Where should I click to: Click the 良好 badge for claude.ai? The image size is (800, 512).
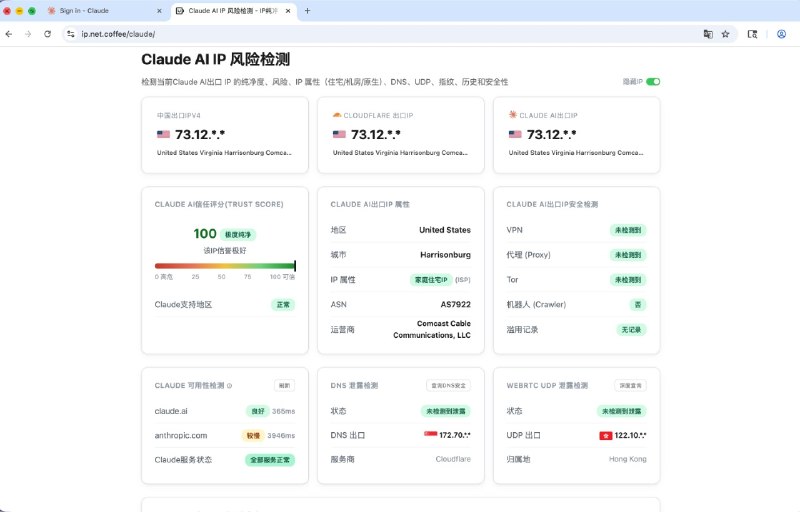(x=258, y=411)
